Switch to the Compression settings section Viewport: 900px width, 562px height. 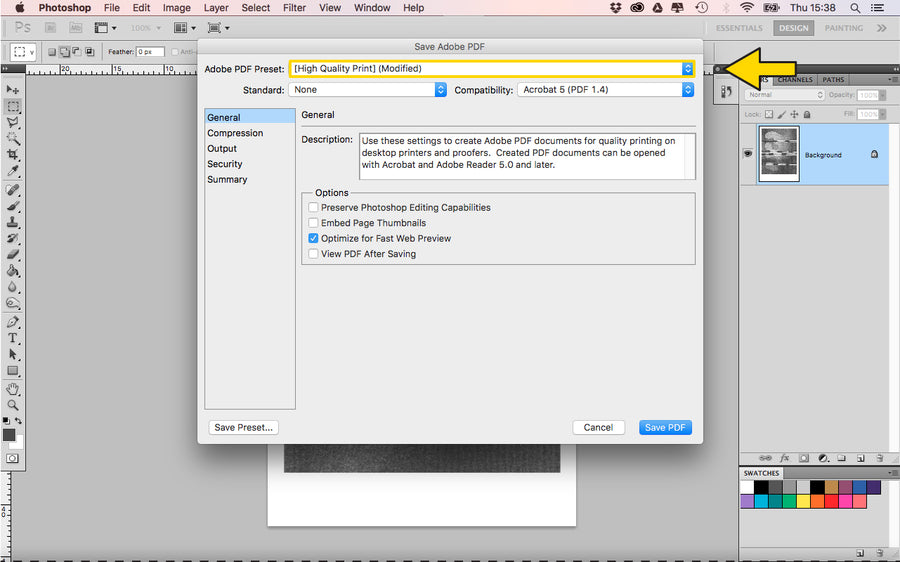(x=235, y=133)
